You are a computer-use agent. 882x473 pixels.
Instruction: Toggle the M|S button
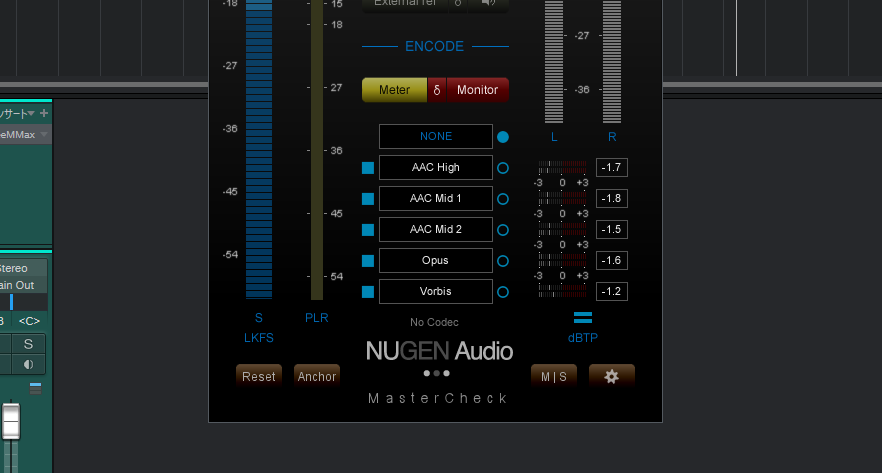554,376
